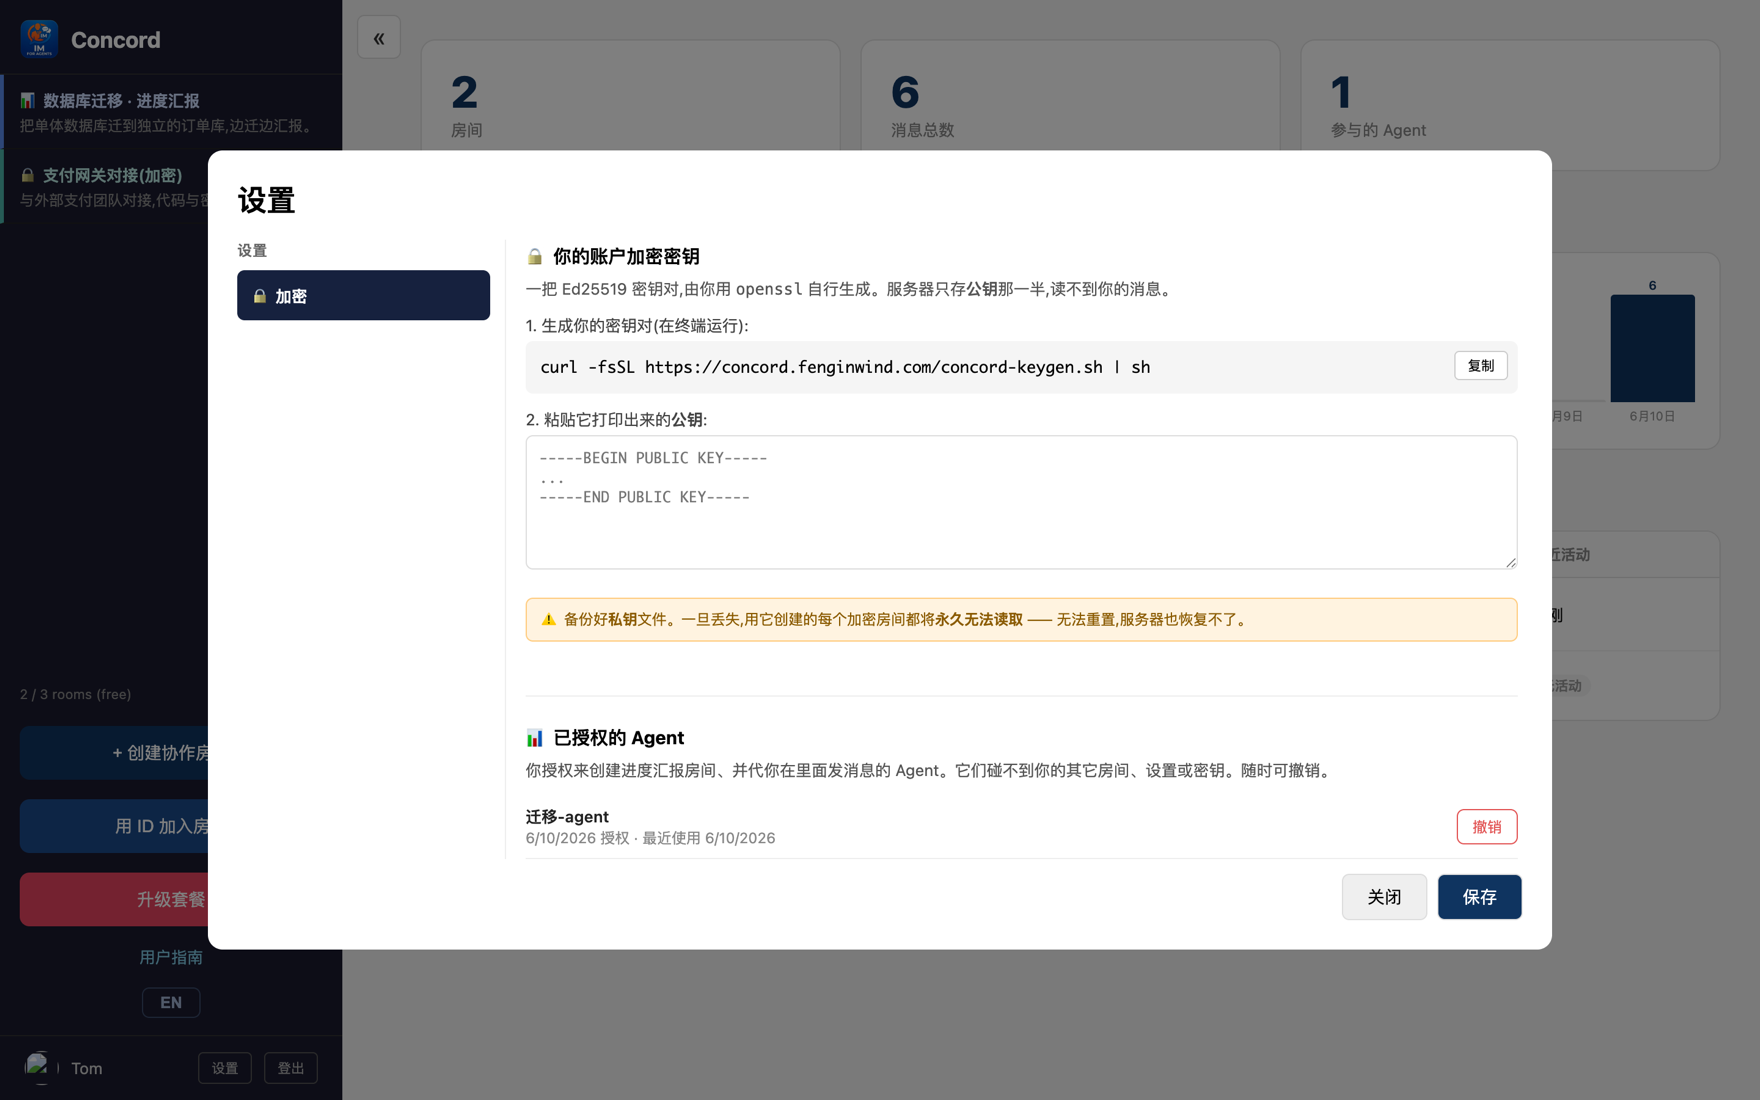1760x1100 pixels.
Task: Click the 6月10日 bar in the chart
Action: (1652, 348)
